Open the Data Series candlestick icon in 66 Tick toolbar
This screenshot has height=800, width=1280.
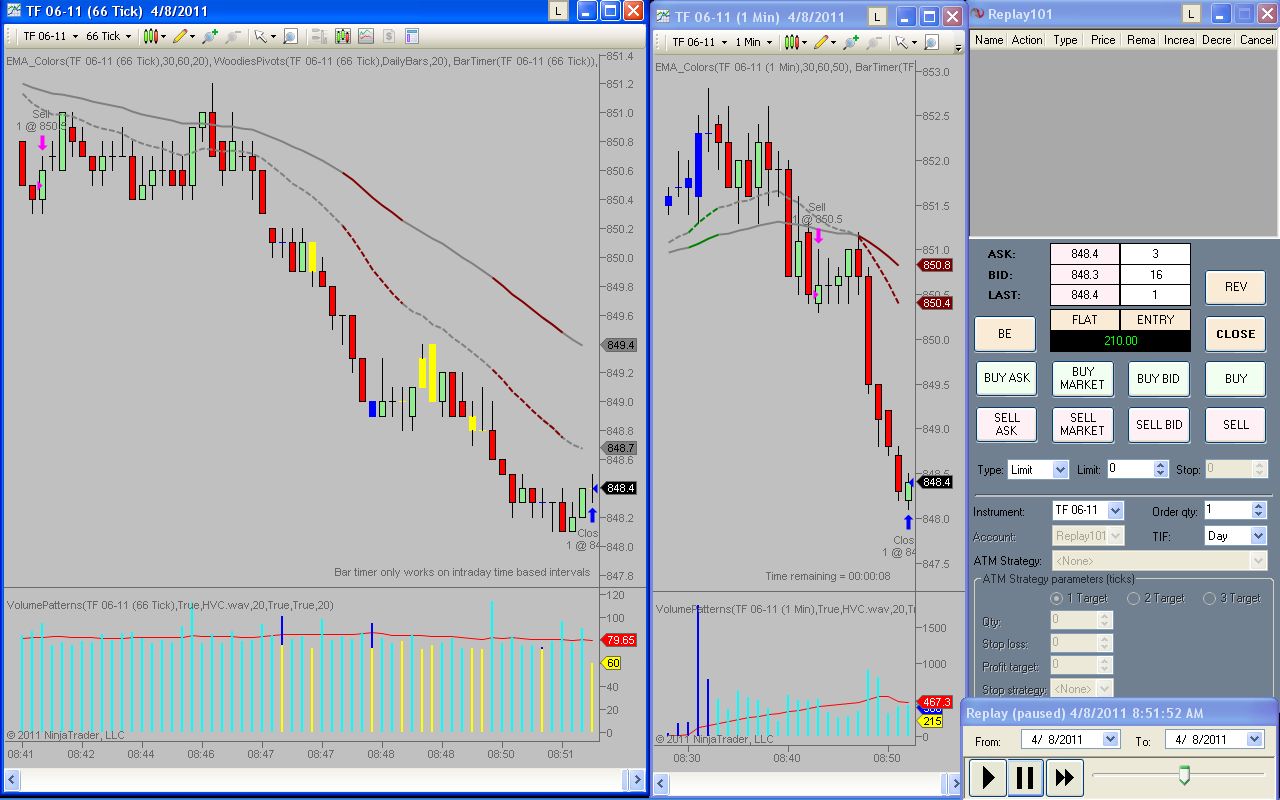[343, 36]
